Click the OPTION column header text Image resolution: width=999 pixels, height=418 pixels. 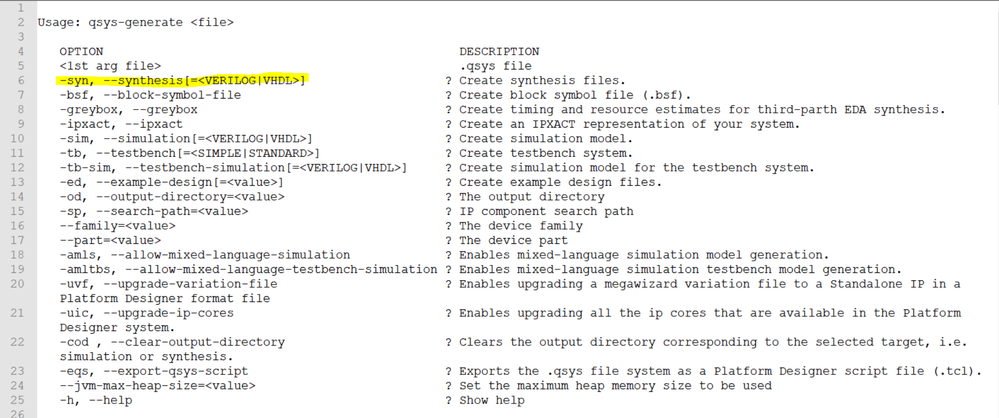[80, 50]
